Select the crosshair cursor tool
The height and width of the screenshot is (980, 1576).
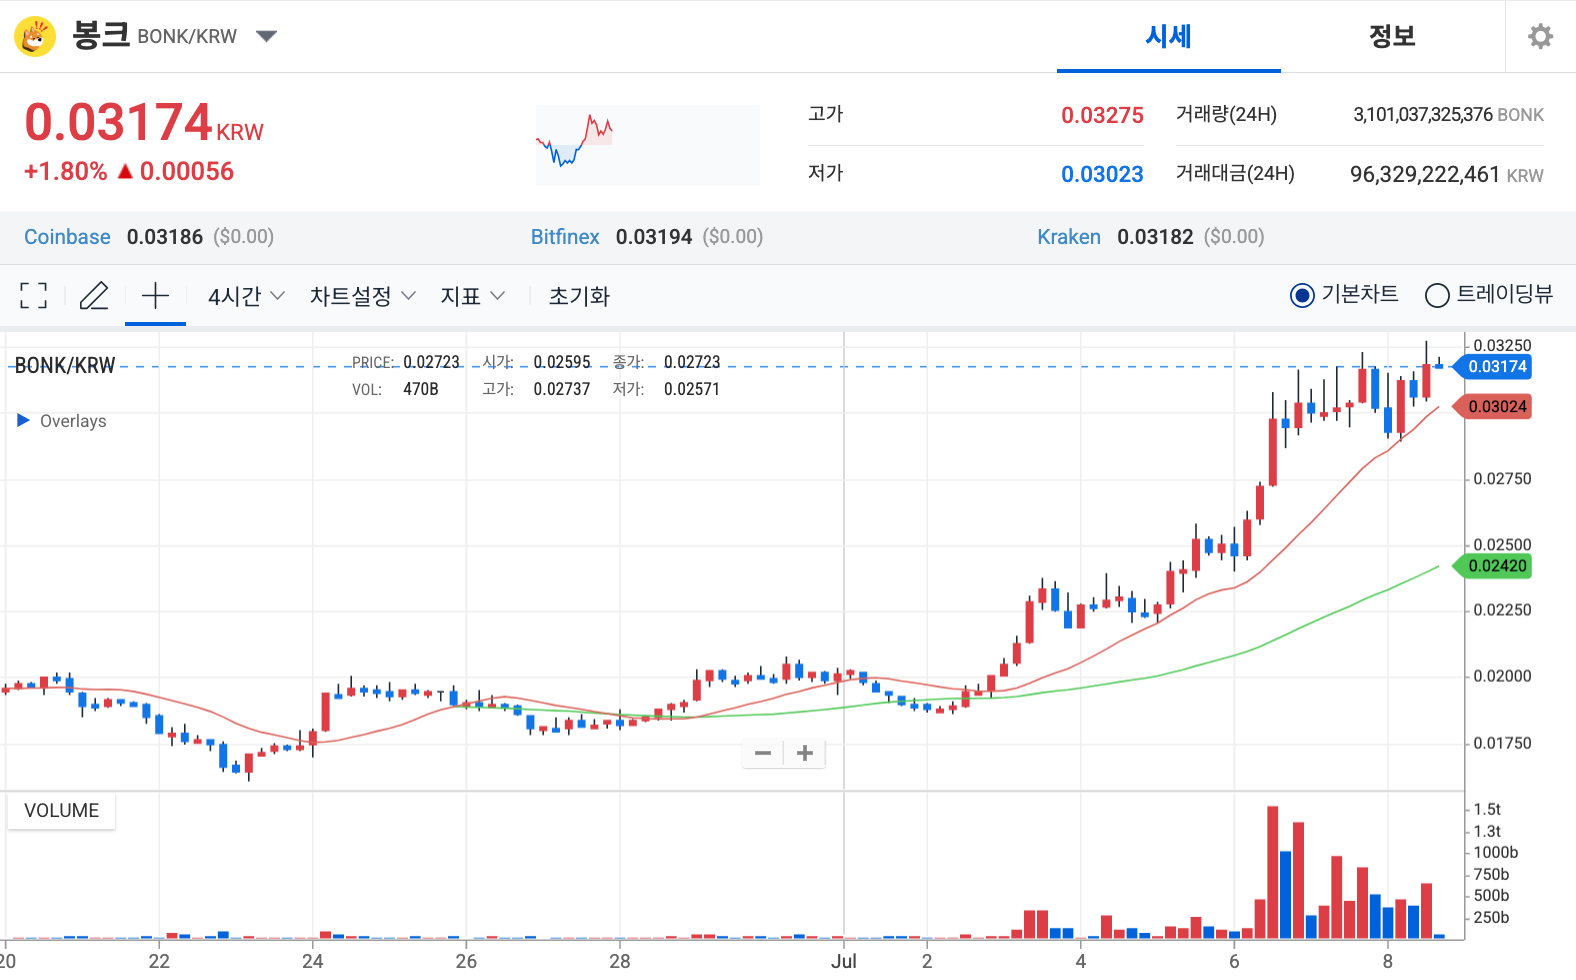coord(155,295)
